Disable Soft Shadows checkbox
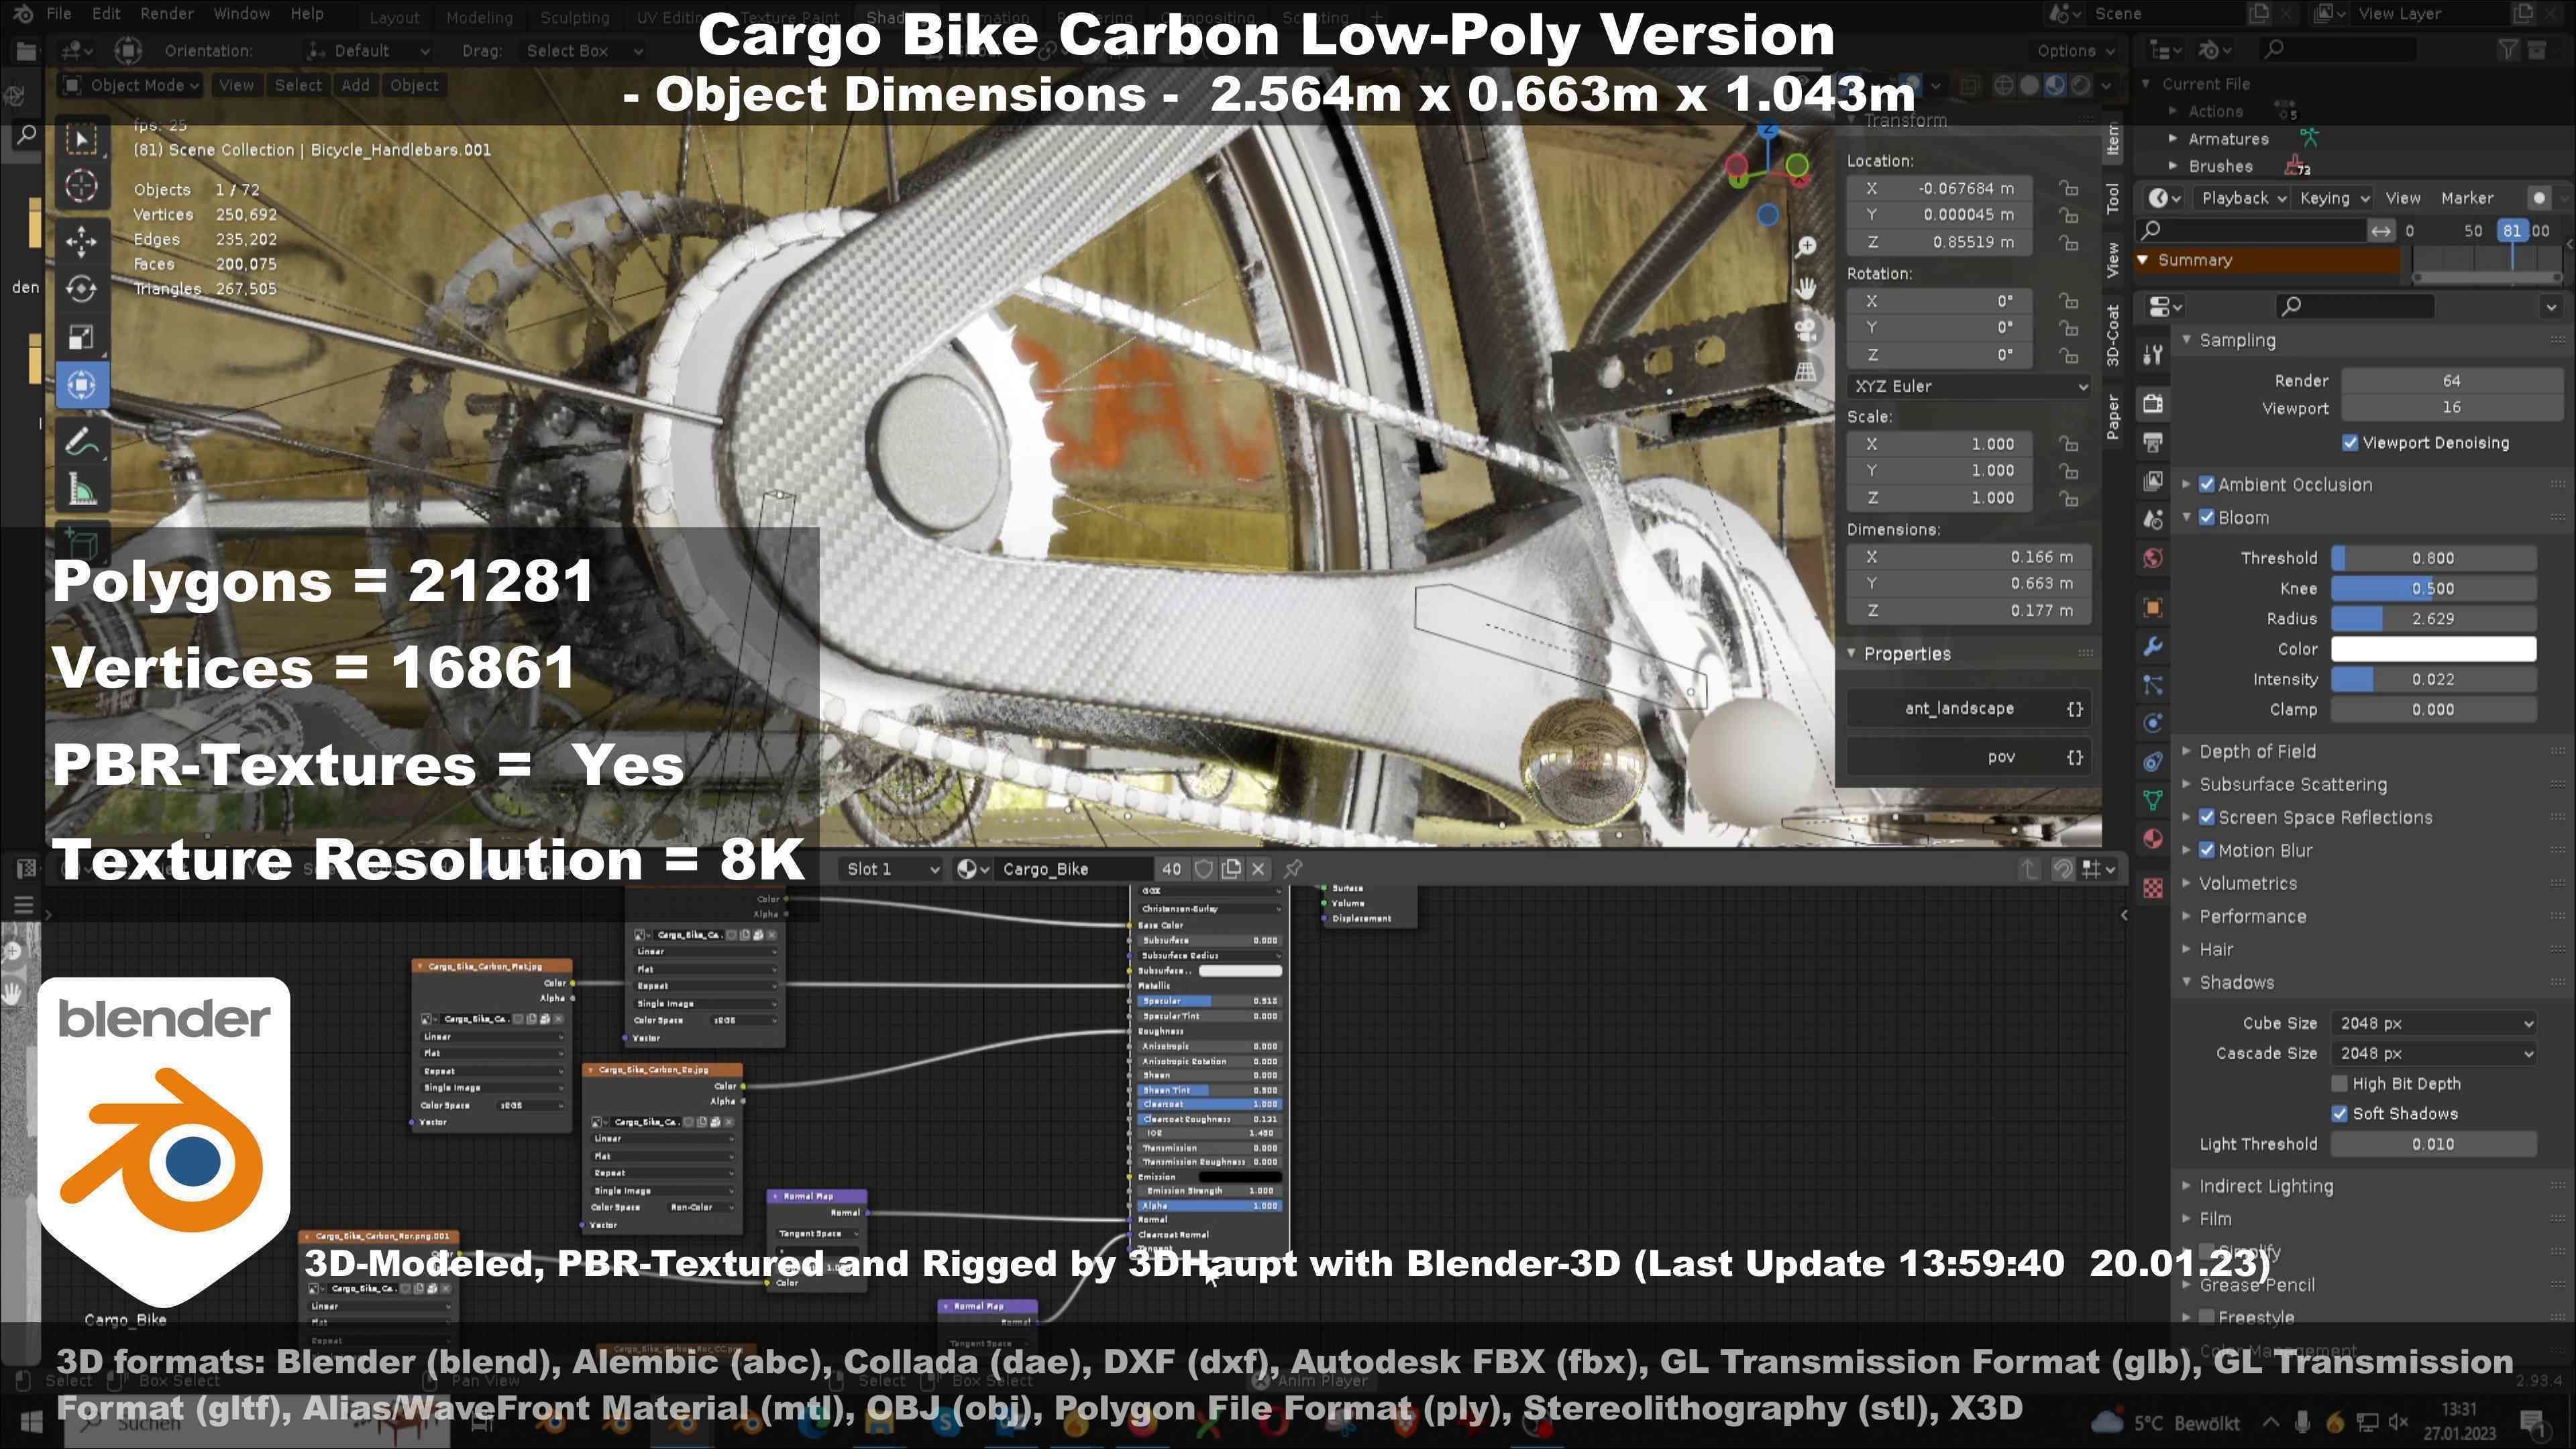Image resolution: width=2576 pixels, height=1449 pixels. click(2339, 1114)
